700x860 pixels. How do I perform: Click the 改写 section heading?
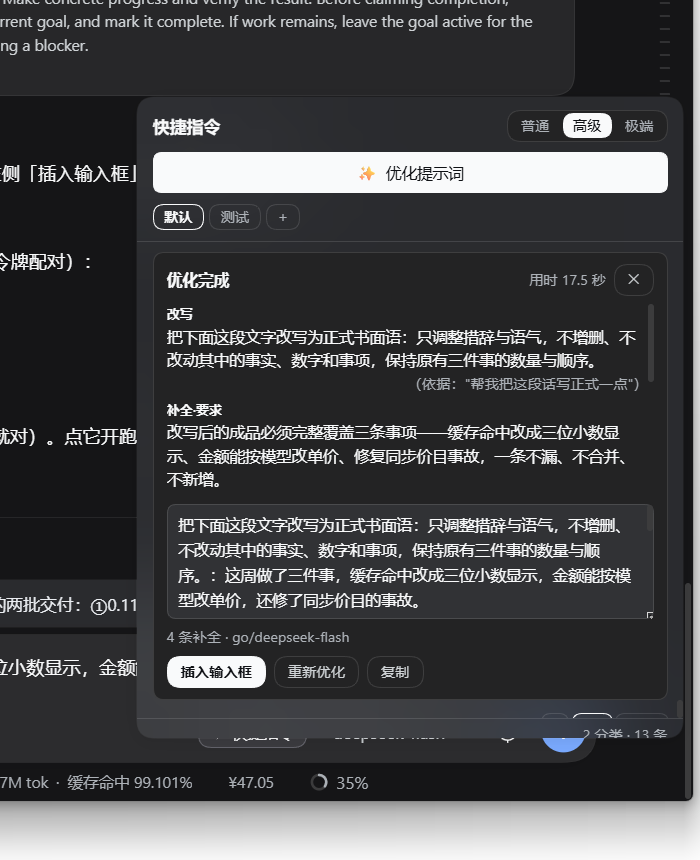[180, 314]
